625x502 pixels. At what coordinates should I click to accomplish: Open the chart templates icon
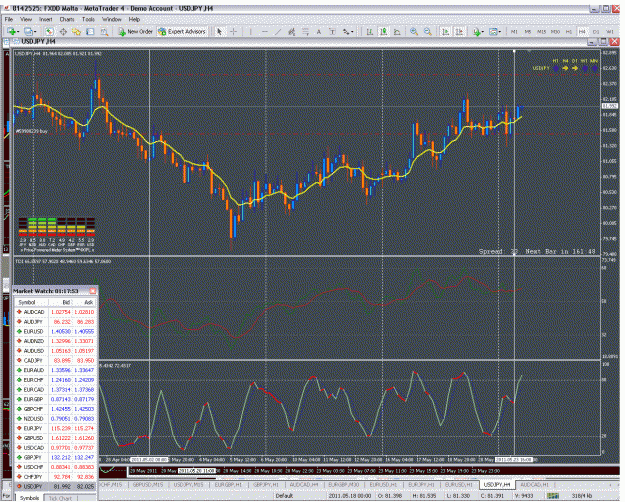pos(493,31)
